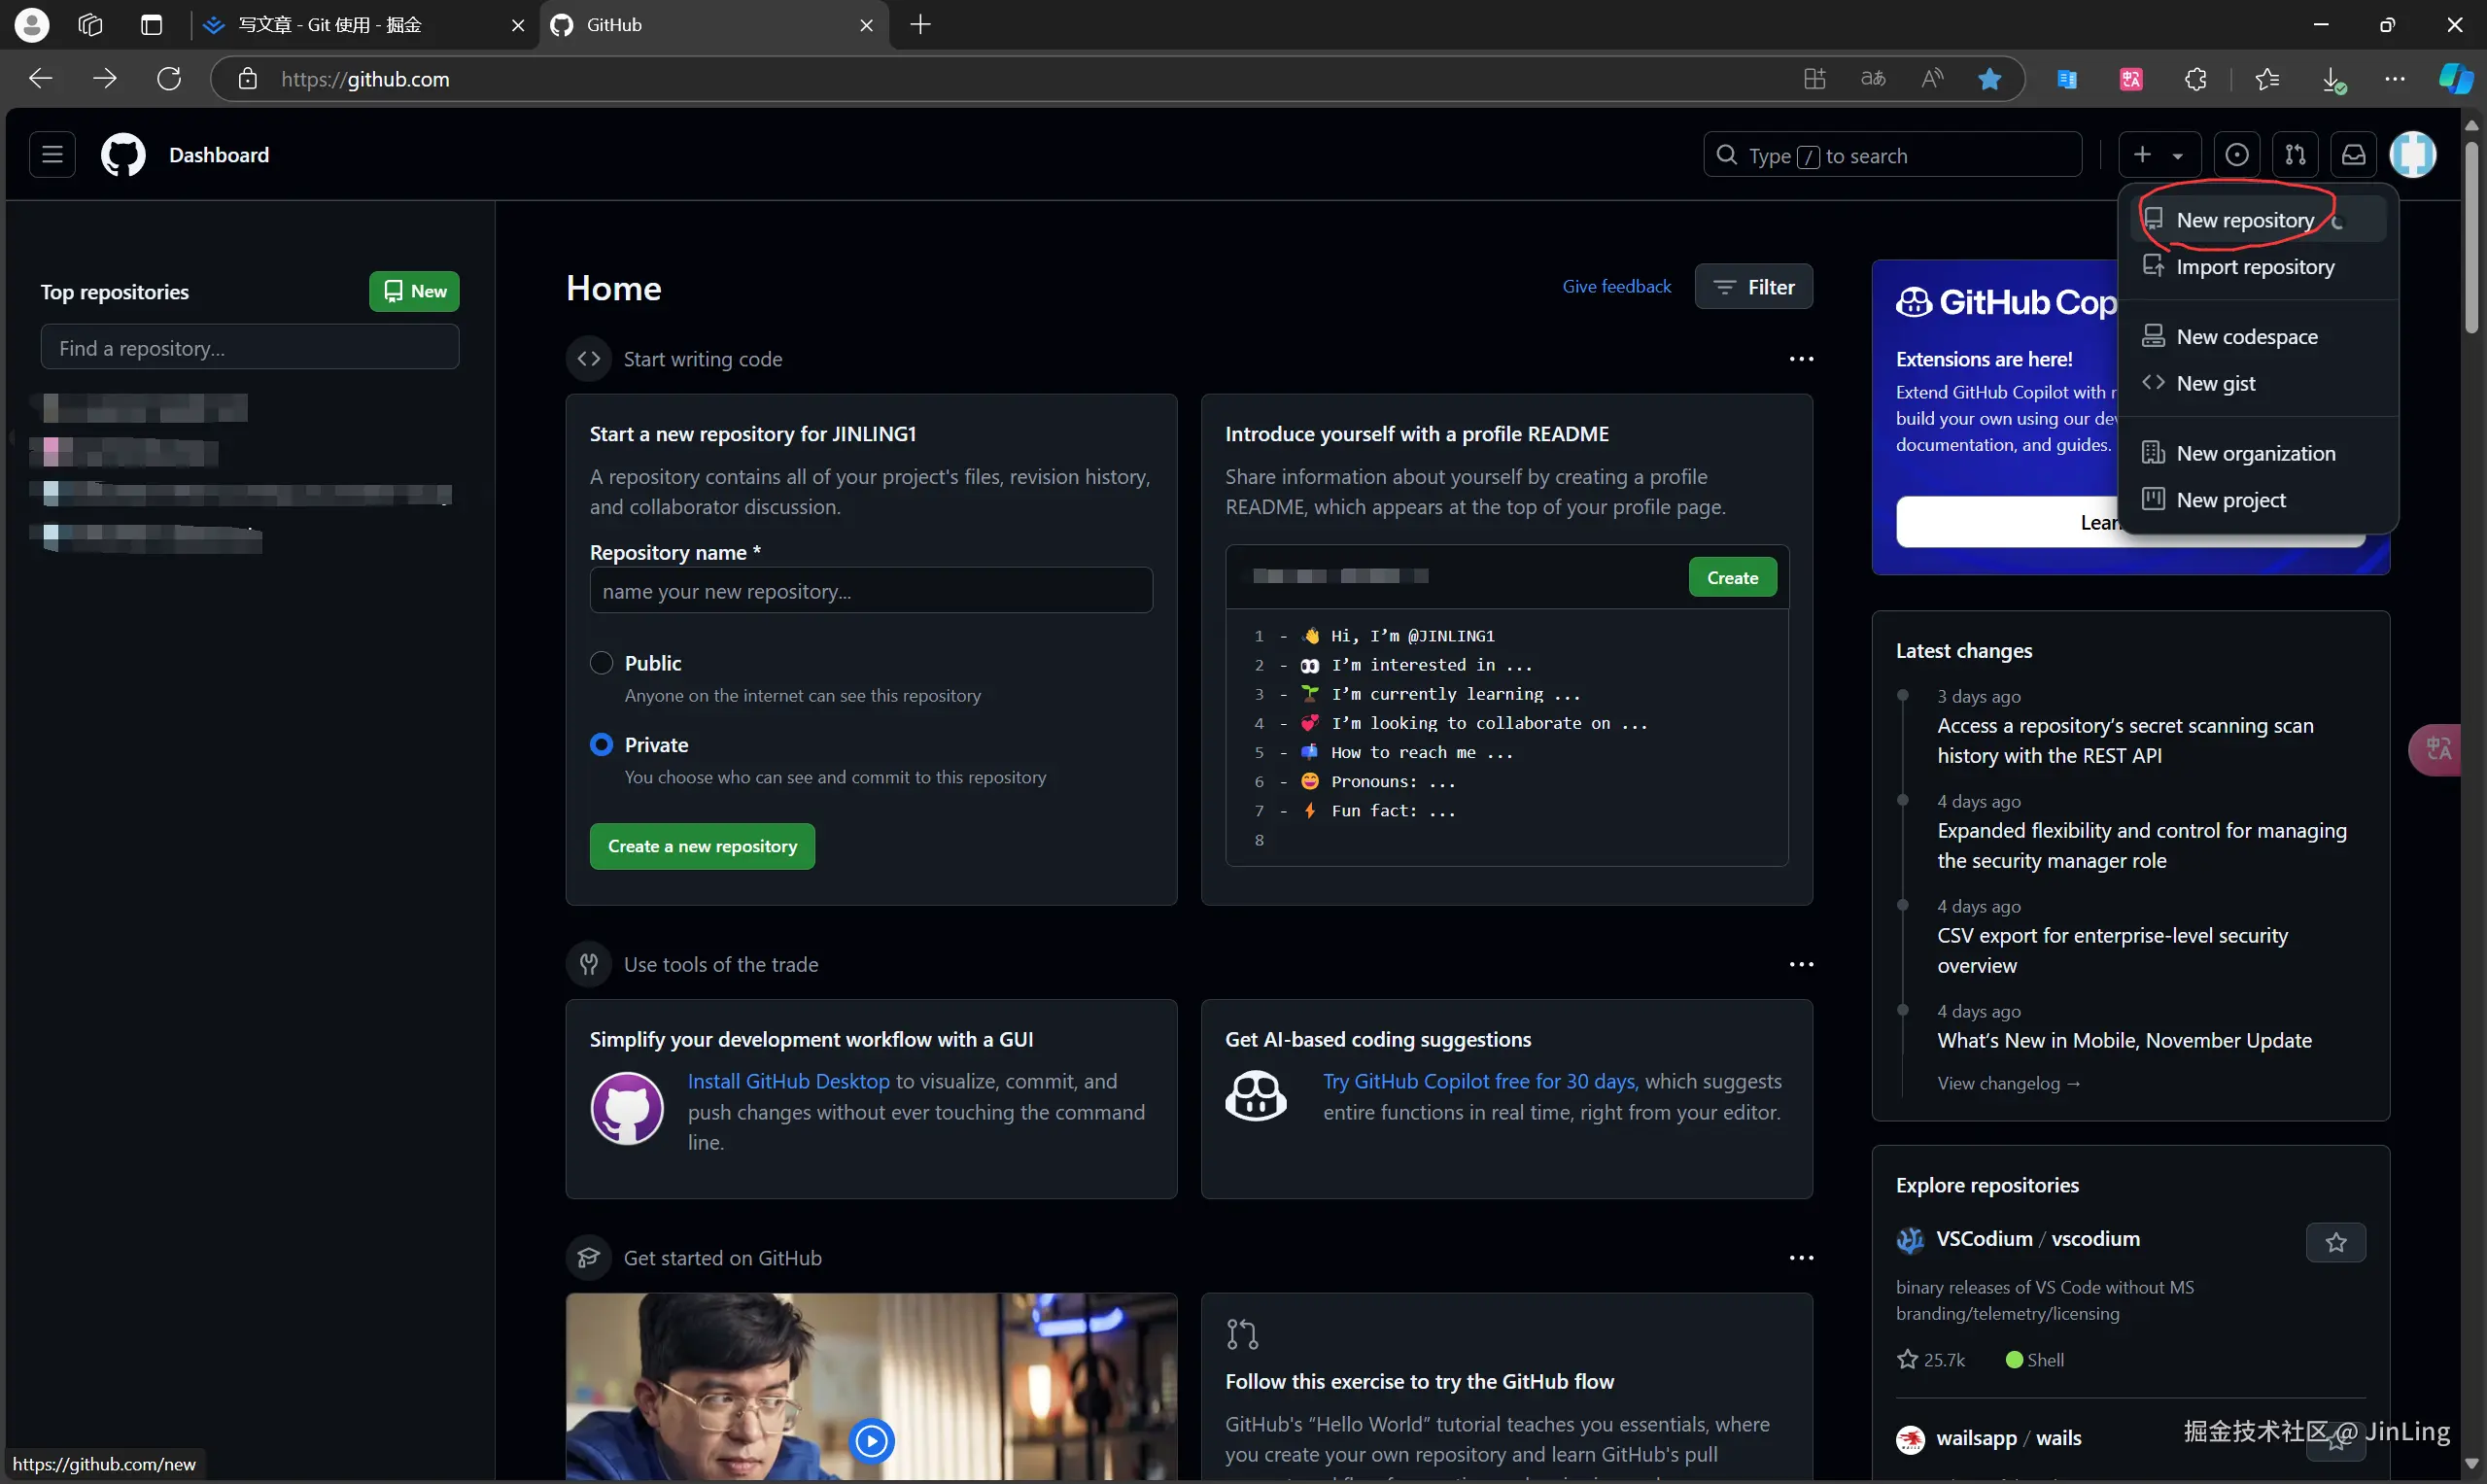The image size is (2487, 1484).
Task: Open the notifications inbox icon
Action: [x=2353, y=155]
